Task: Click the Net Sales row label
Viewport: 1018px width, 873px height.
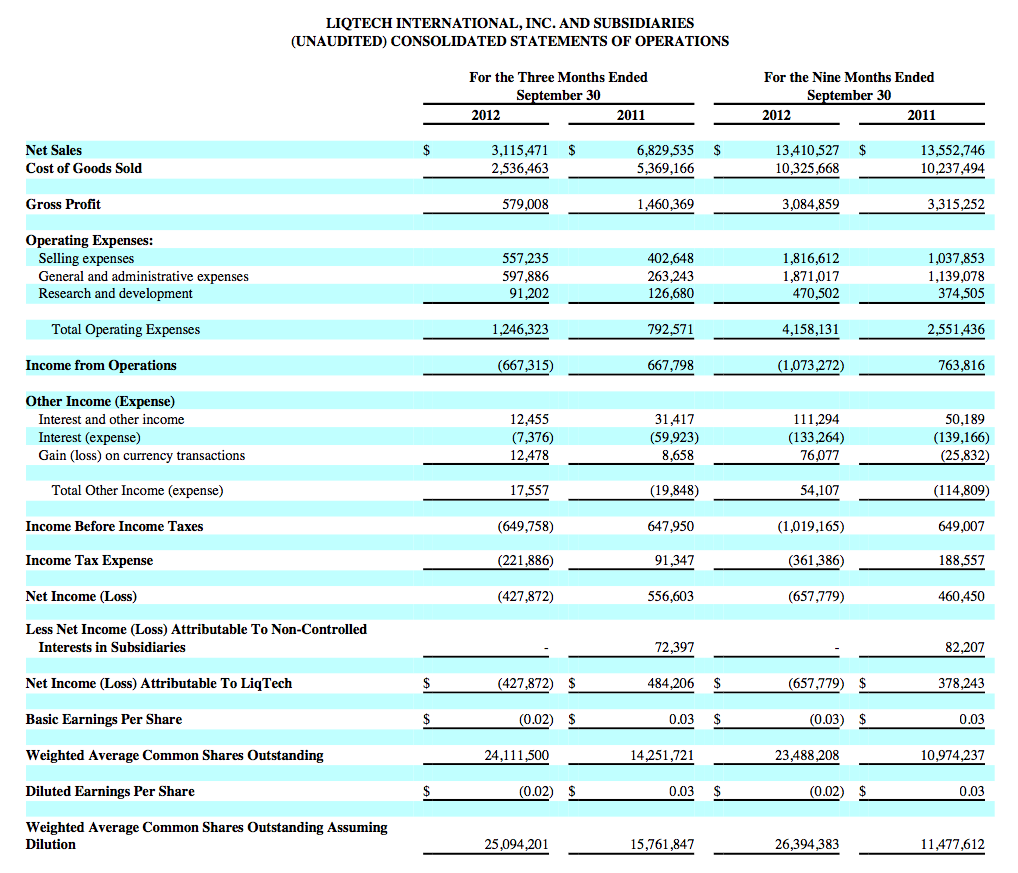Action: point(54,151)
